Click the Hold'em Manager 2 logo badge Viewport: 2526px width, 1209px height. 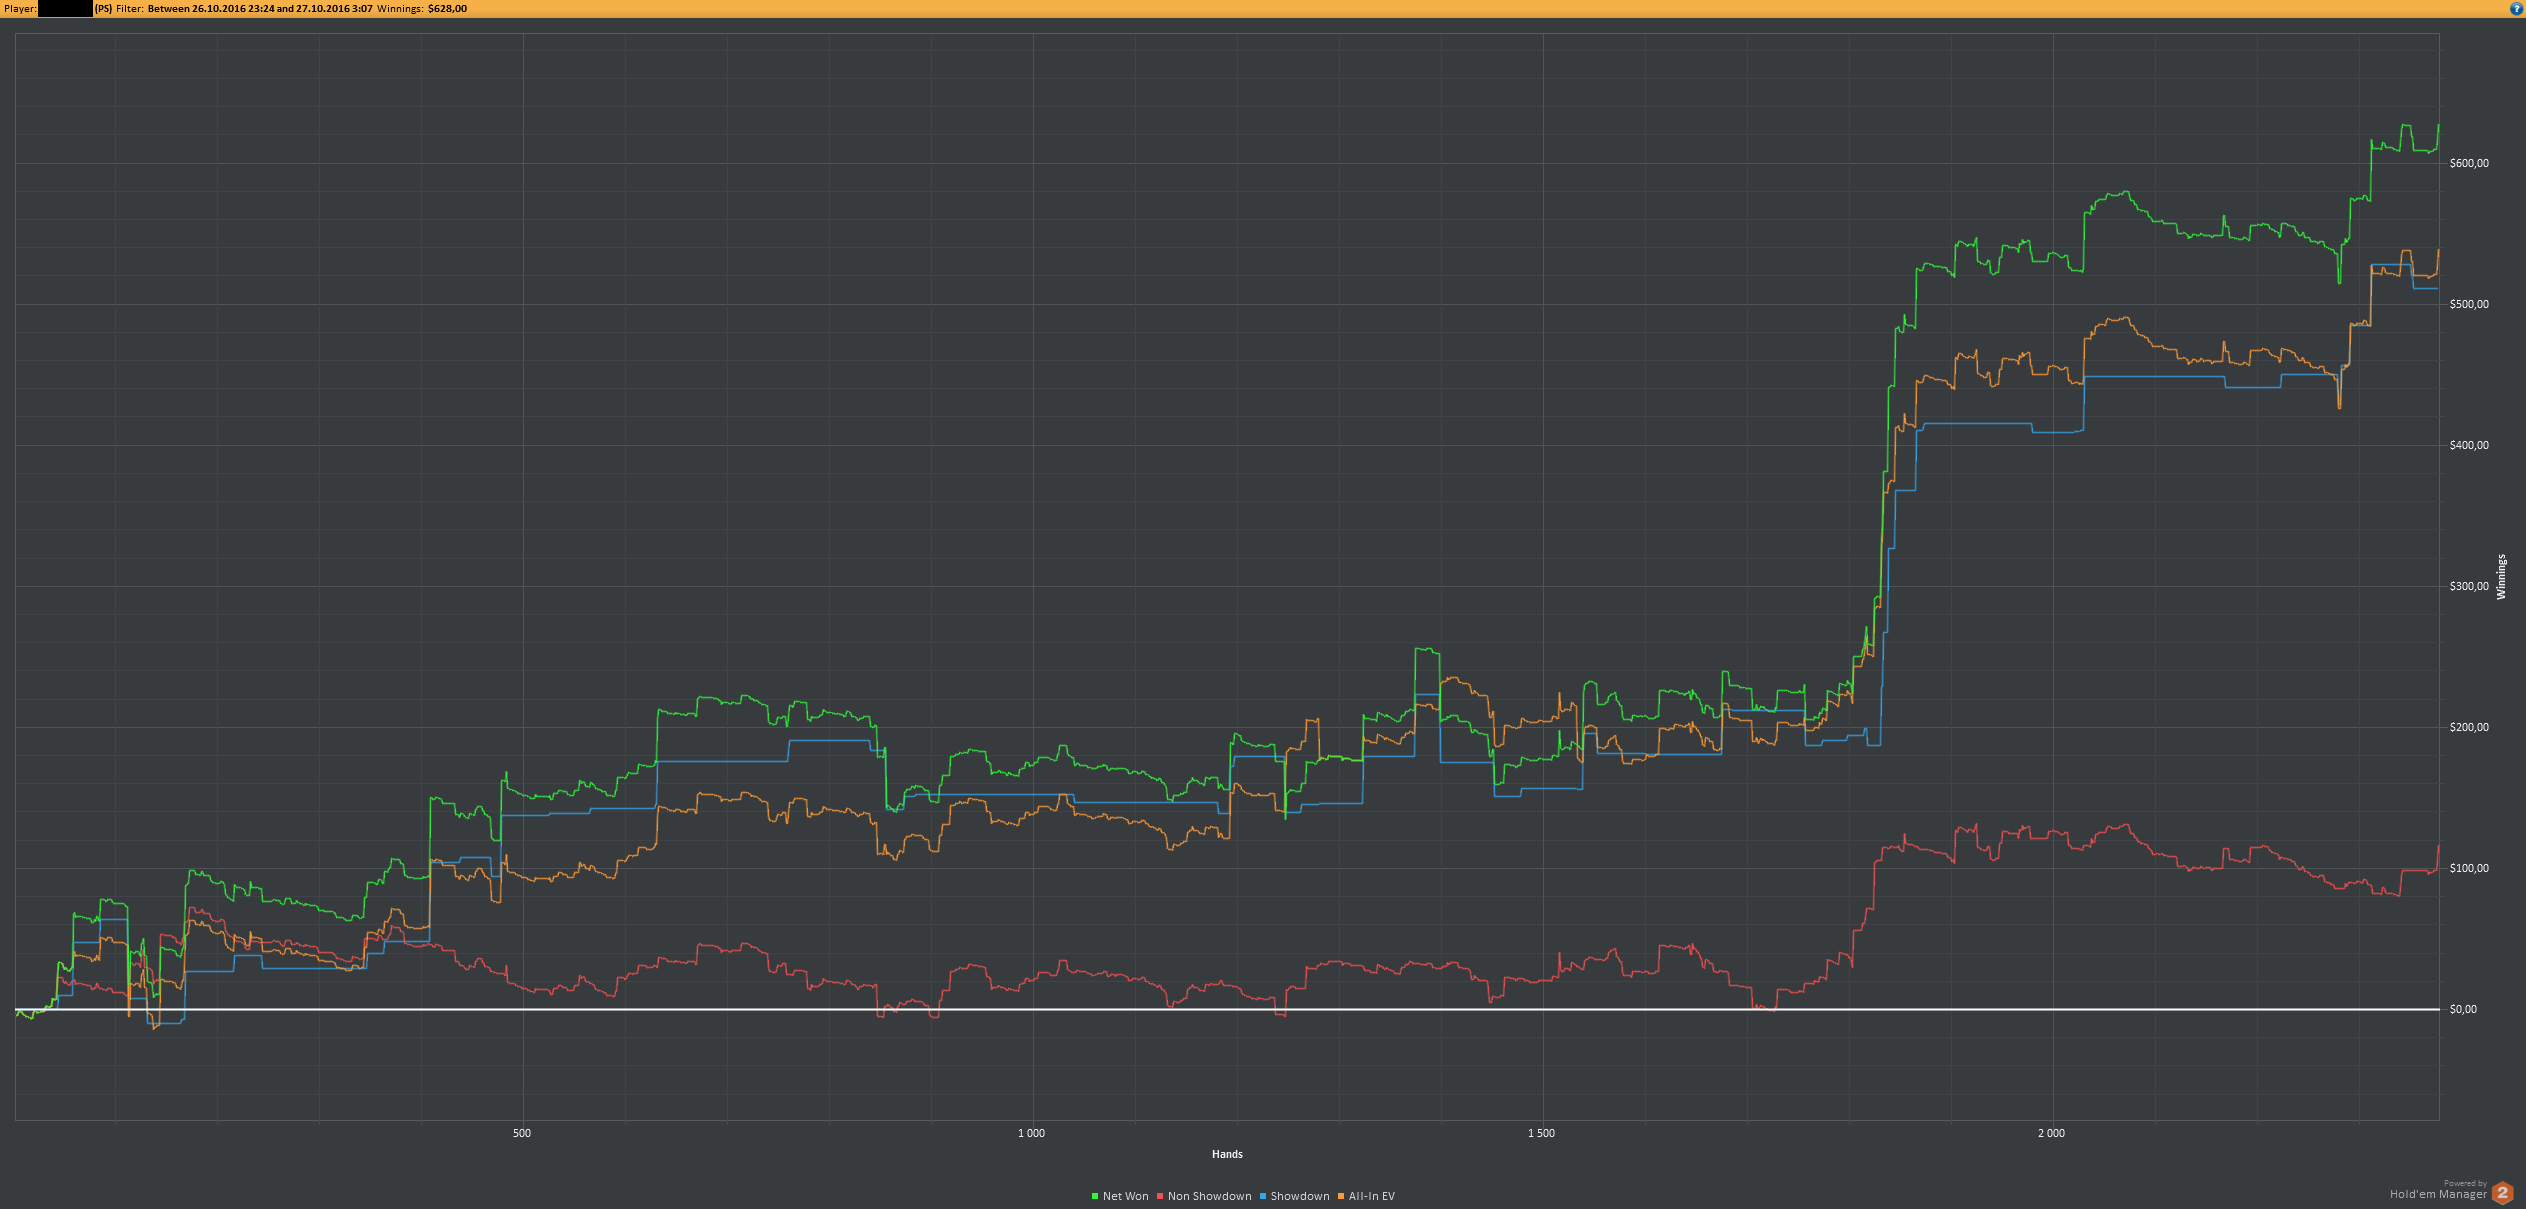[2502, 1193]
